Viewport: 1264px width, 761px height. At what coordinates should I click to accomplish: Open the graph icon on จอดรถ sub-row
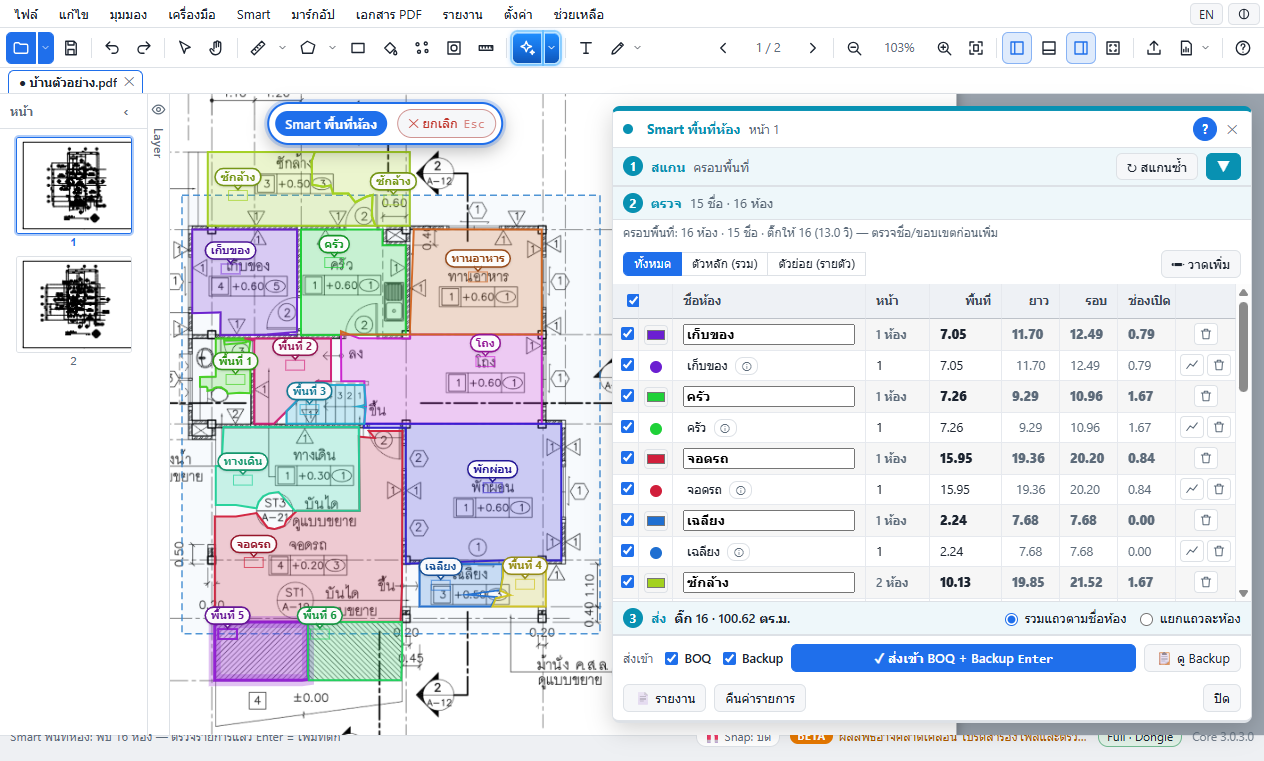pos(1192,489)
